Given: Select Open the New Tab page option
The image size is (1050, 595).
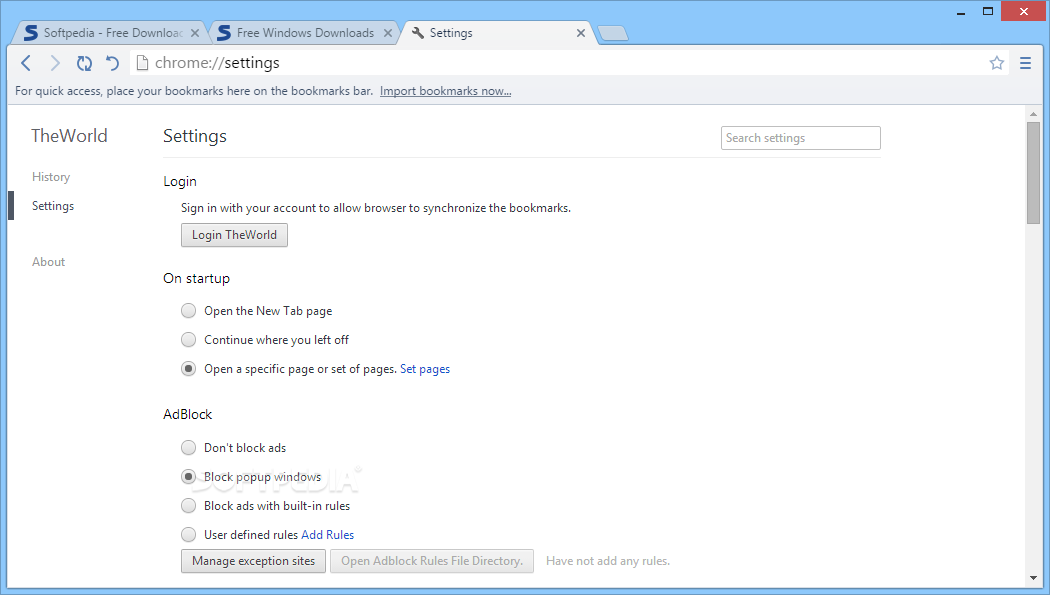Looking at the screenshot, I should click(189, 311).
